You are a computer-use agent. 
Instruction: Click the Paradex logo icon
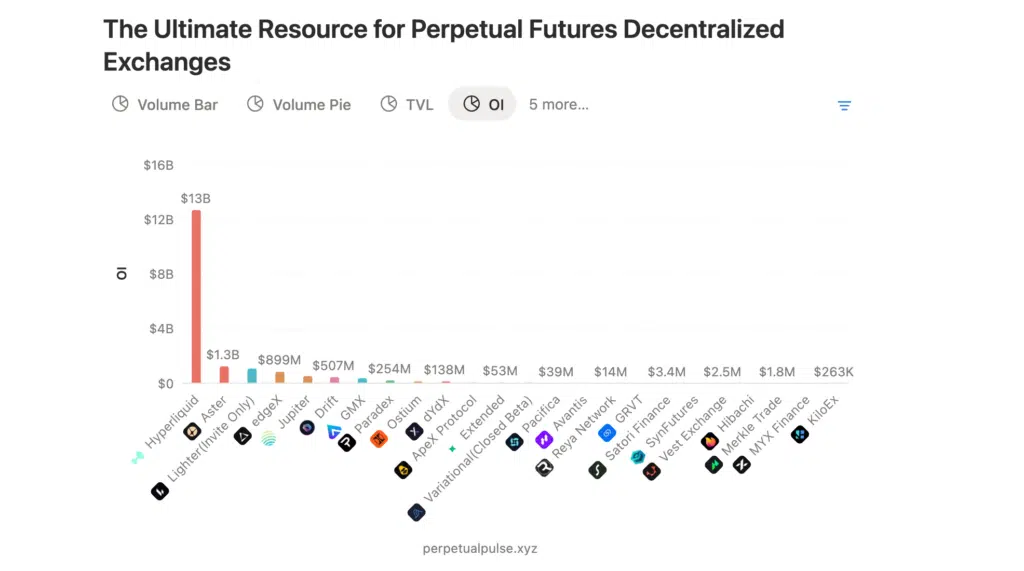tap(347, 441)
